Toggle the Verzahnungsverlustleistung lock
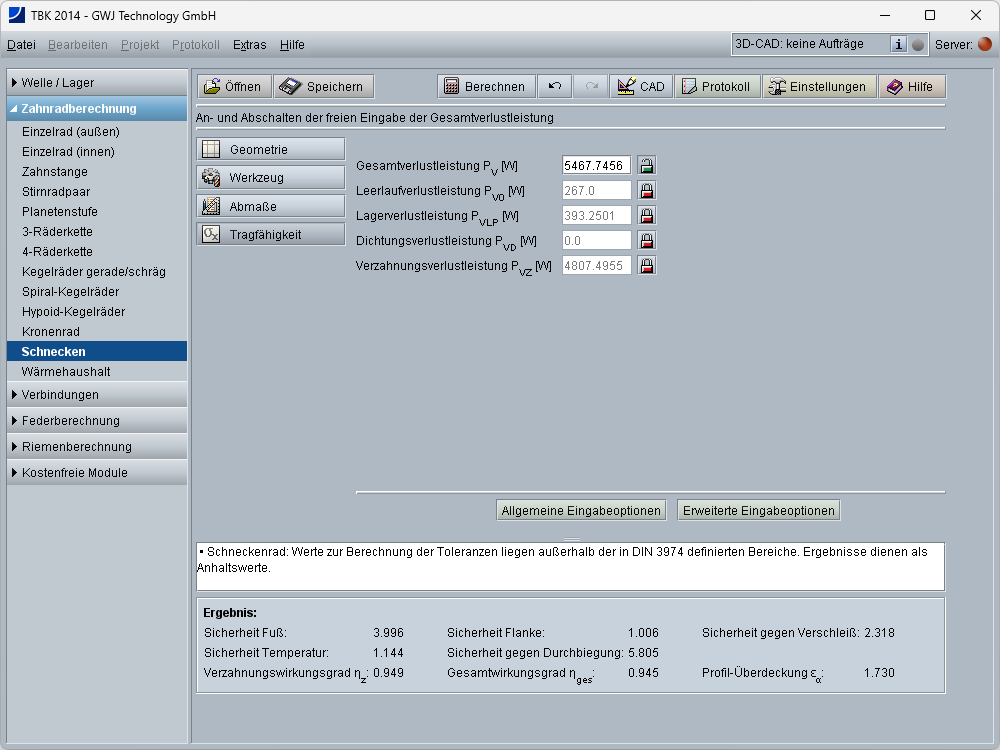Screen dimensions: 1000x750 tap(647, 266)
